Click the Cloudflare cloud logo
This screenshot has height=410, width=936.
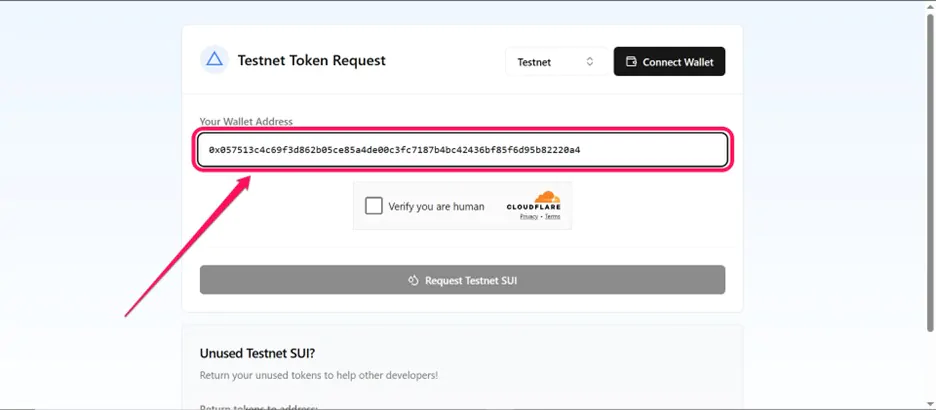(547, 197)
